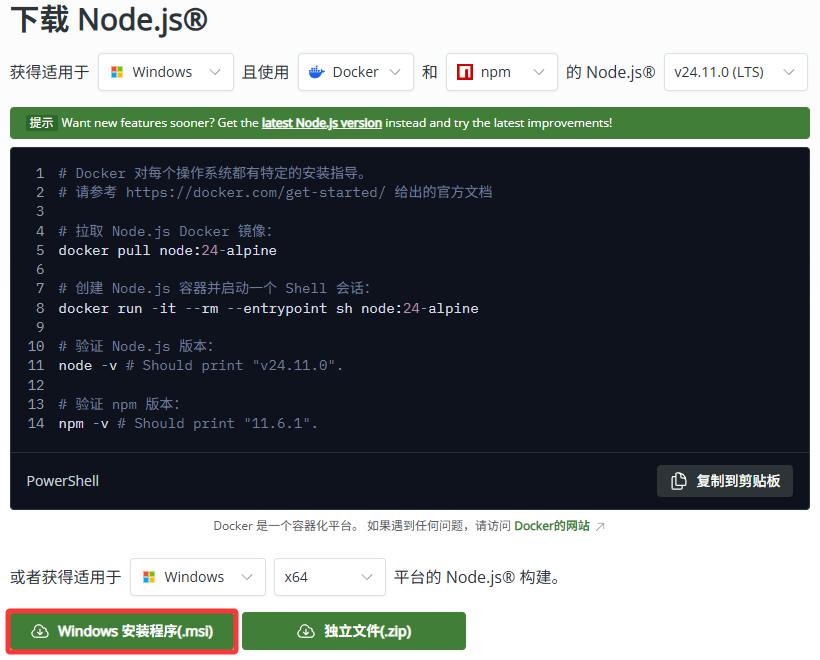Open the v24.11.0 (LTS) version dropdown
Viewport: 820px width, 660px height.
[x=736, y=72]
